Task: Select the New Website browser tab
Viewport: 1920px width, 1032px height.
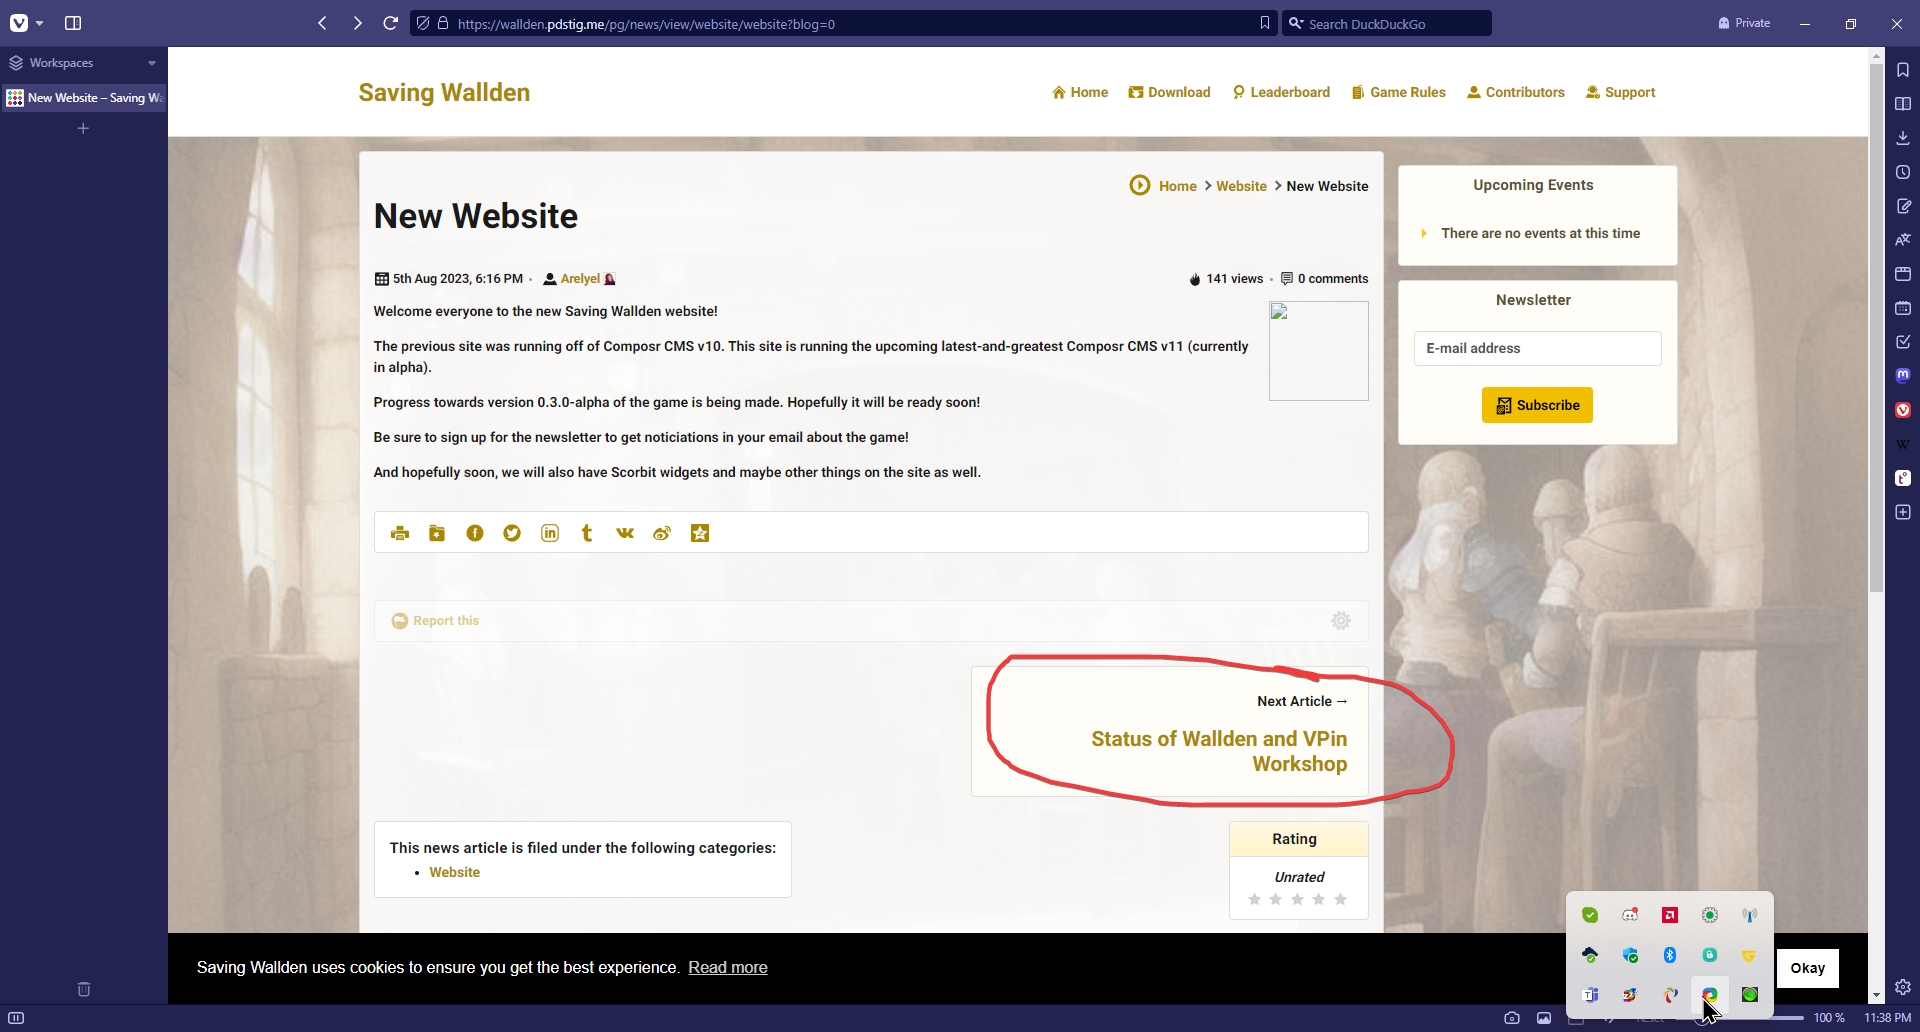Action: click(x=84, y=98)
